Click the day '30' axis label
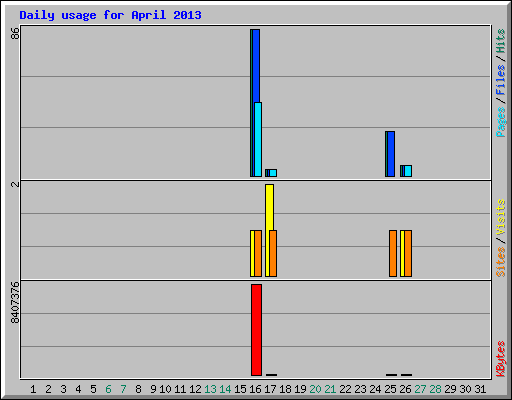Screen dimensions: 512x400 [x=465, y=389]
